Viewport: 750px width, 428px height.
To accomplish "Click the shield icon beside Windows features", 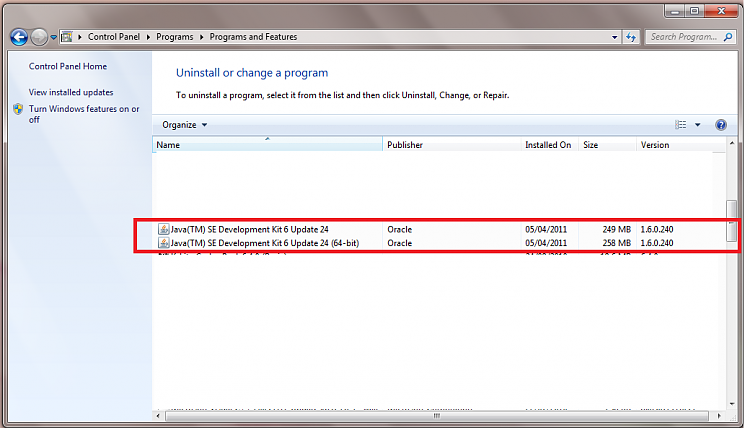I will (18, 109).
